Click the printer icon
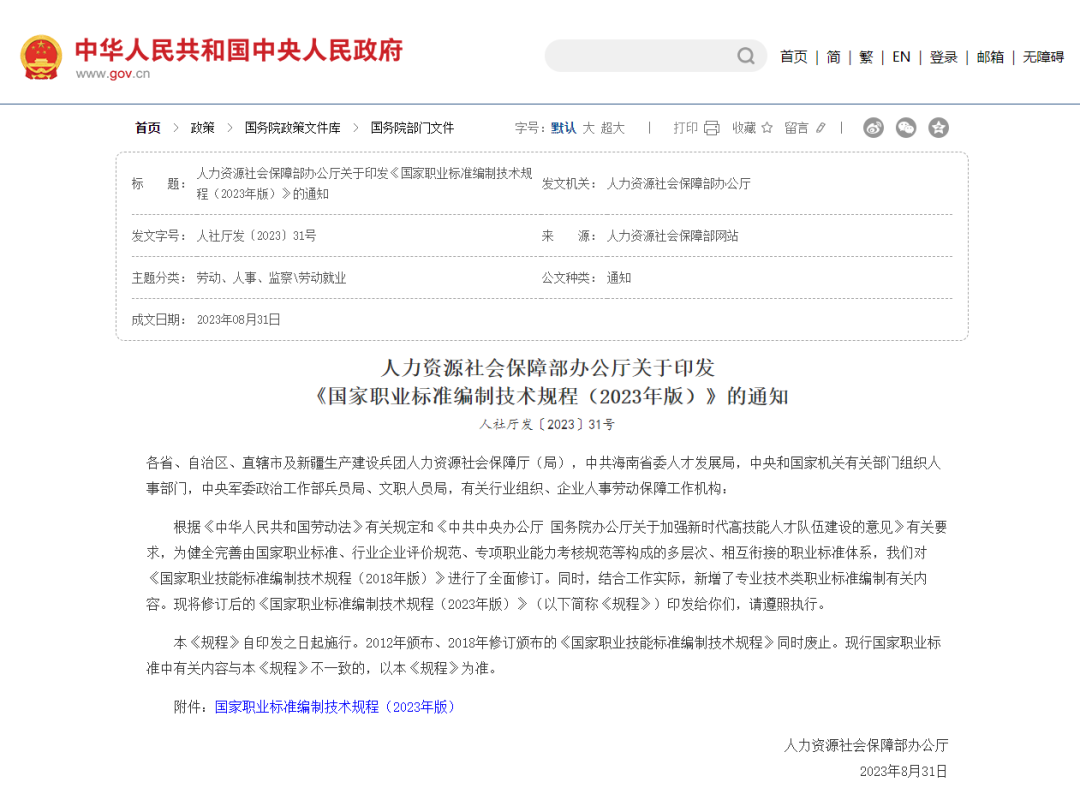The image size is (1080, 788). pyautogui.click(x=712, y=128)
